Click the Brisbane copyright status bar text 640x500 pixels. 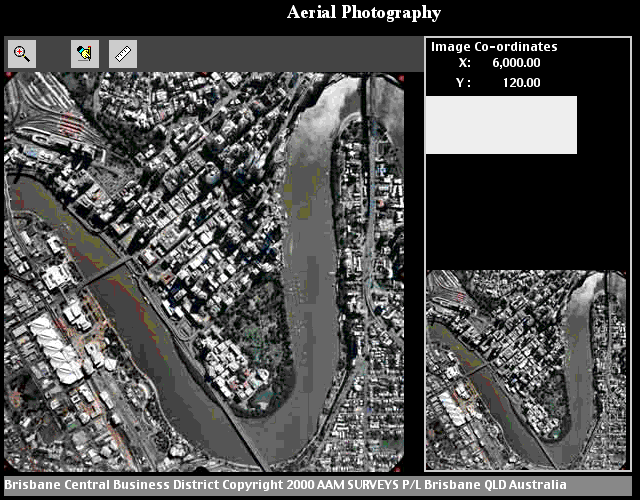coord(285,485)
